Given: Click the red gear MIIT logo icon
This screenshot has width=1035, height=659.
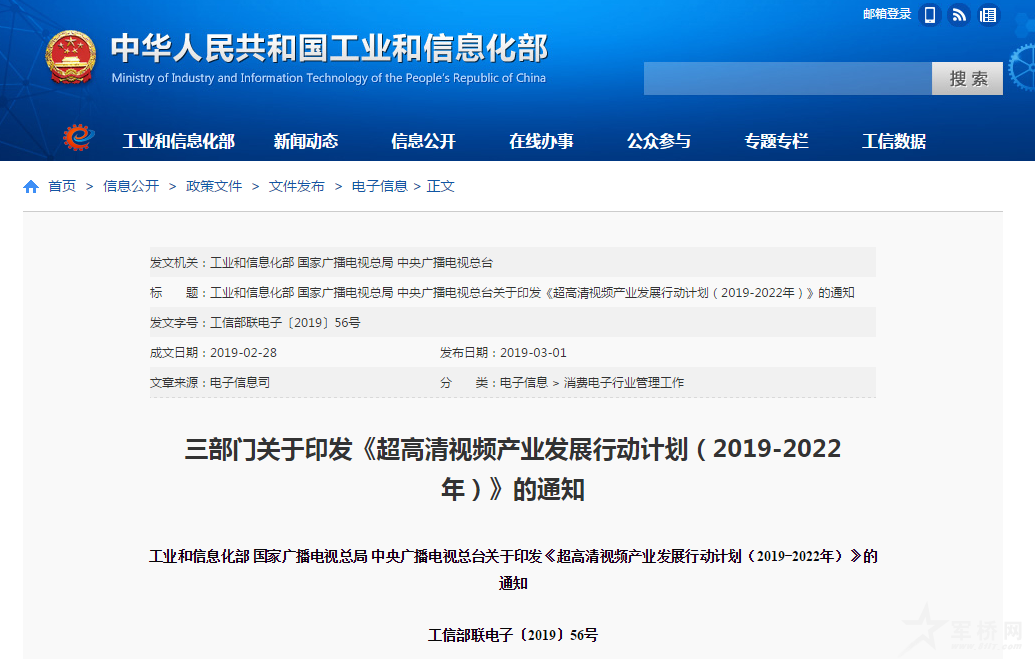Looking at the screenshot, I should 77,138.
